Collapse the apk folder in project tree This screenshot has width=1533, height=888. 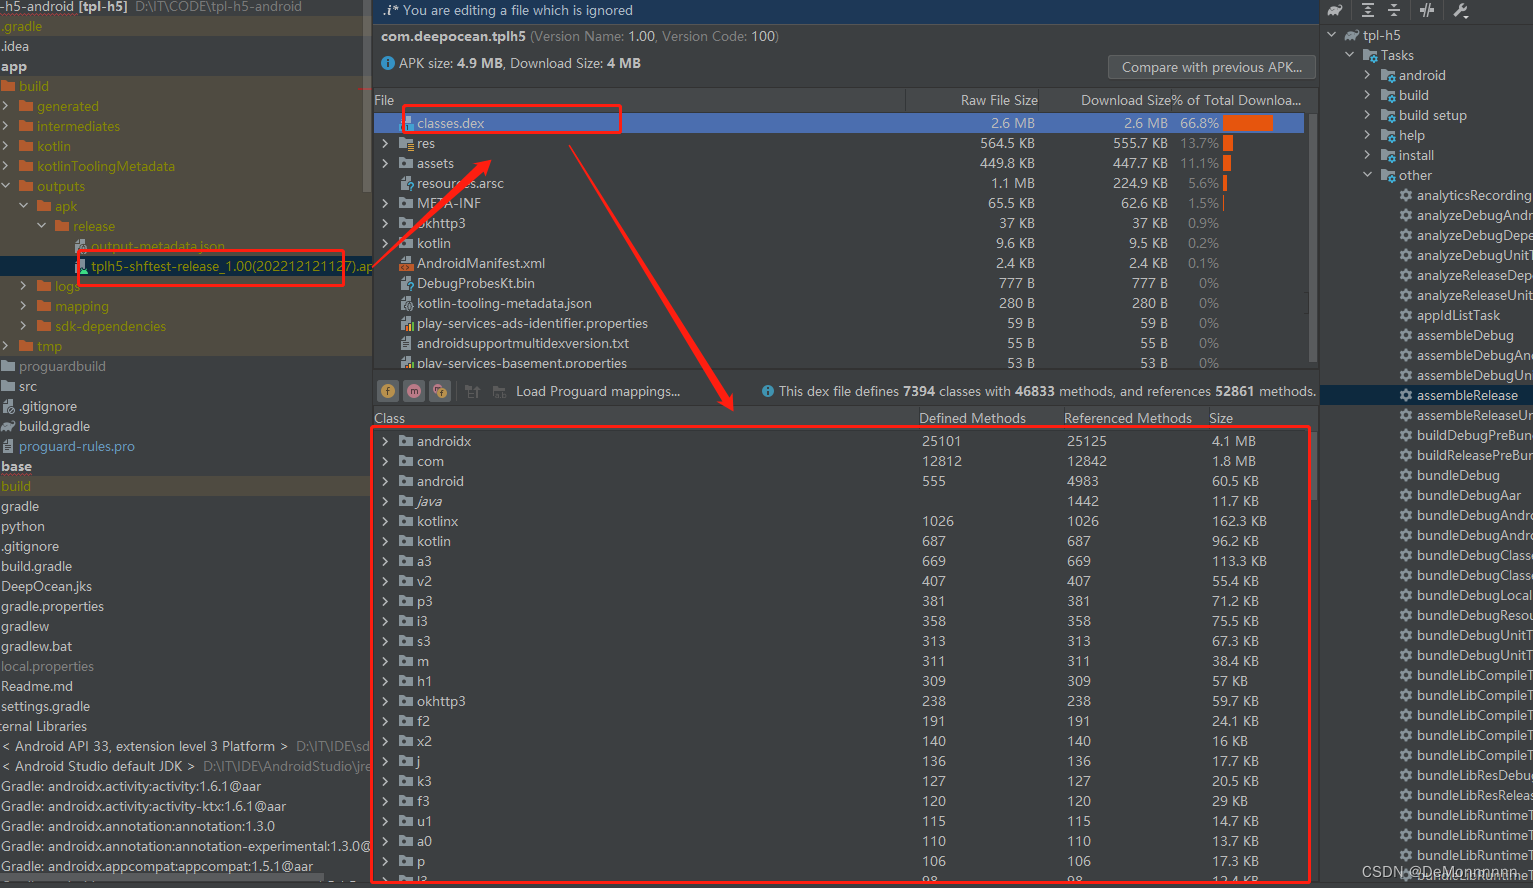pos(24,206)
